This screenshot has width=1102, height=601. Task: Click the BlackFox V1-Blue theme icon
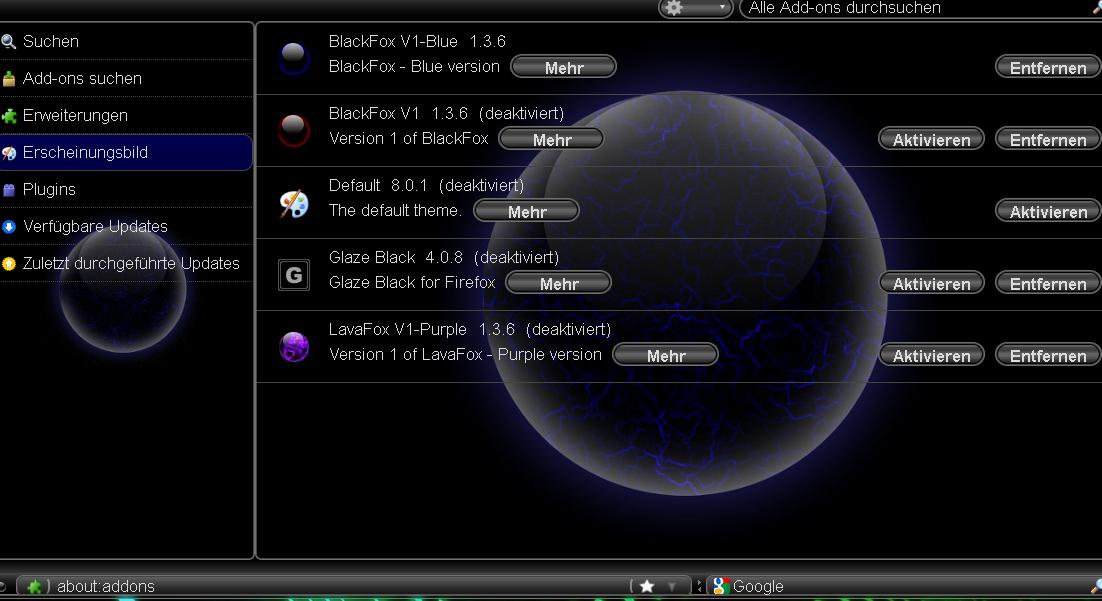tap(294, 58)
